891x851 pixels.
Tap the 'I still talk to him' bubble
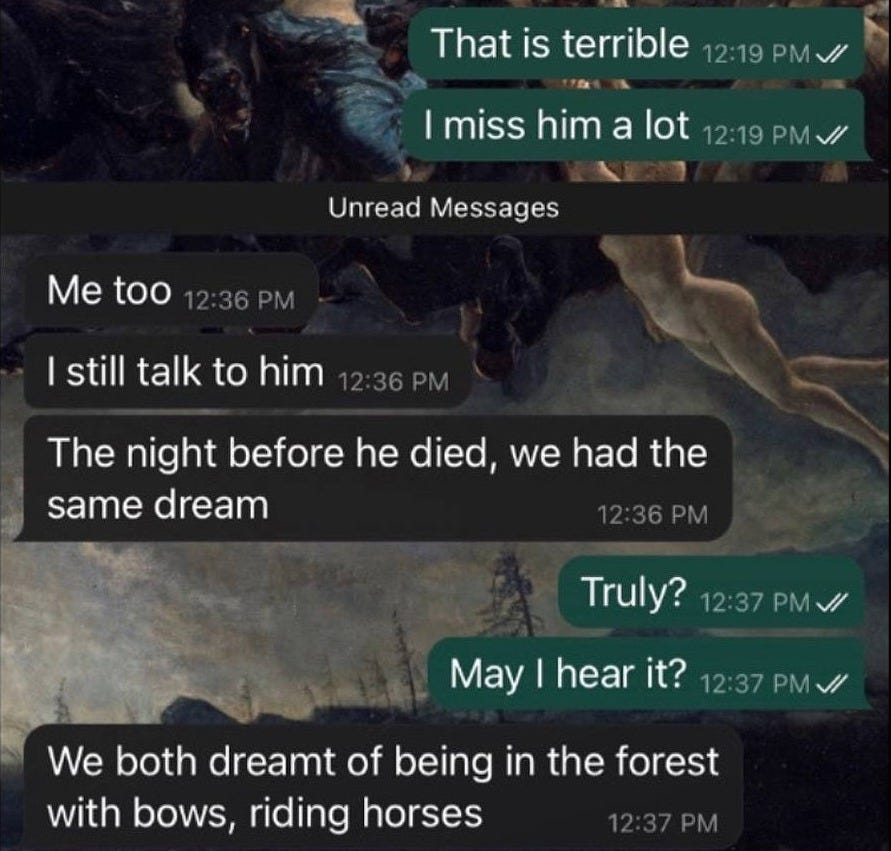[248, 372]
